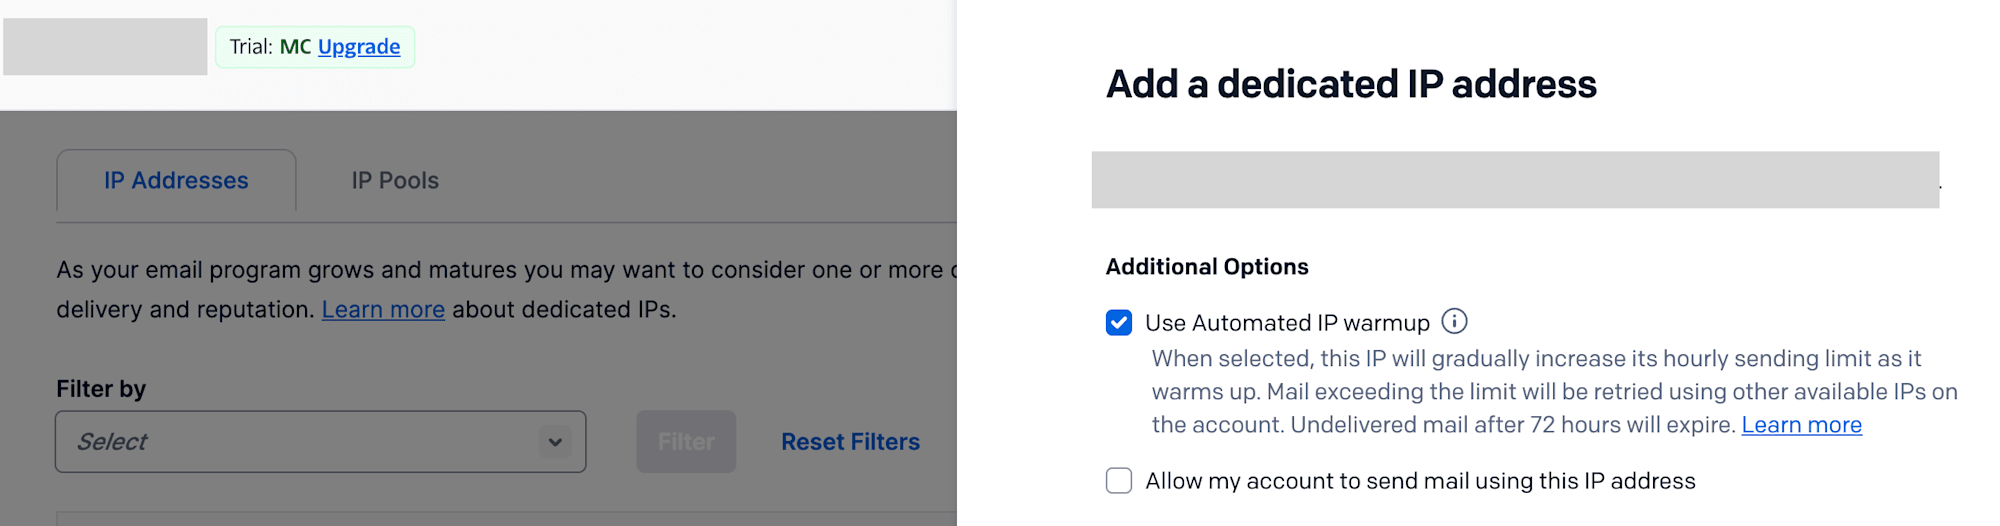This screenshot has width=2000, height=526.
Task: Click the 'Additional Options' section heading
Action: (x=1207, y=267)
